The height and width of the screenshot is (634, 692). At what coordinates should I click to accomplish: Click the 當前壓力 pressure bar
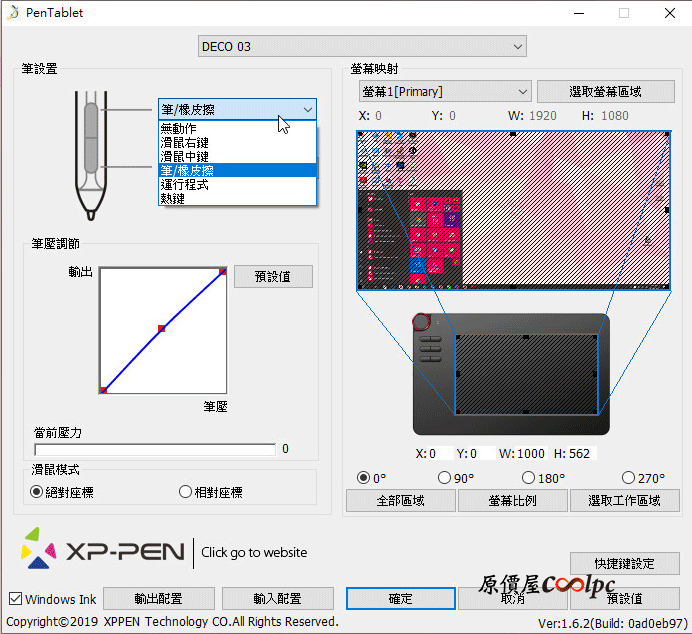click(155, 449)
